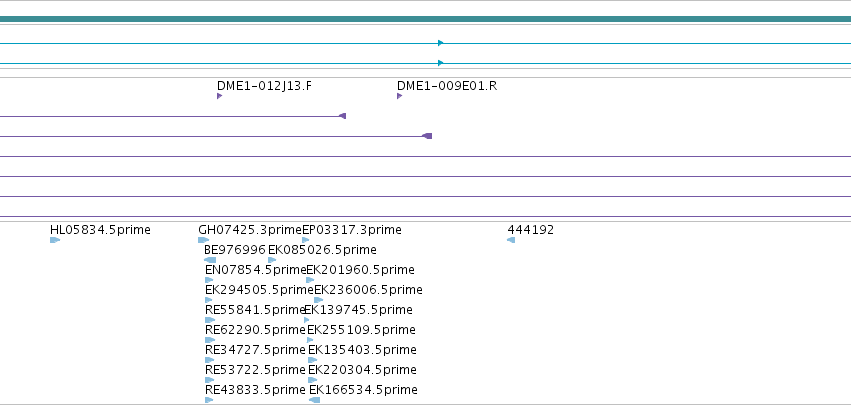
Task: Click the EK294505.5prime EST label
Action: pyautogui.click(x=259, y=290)
